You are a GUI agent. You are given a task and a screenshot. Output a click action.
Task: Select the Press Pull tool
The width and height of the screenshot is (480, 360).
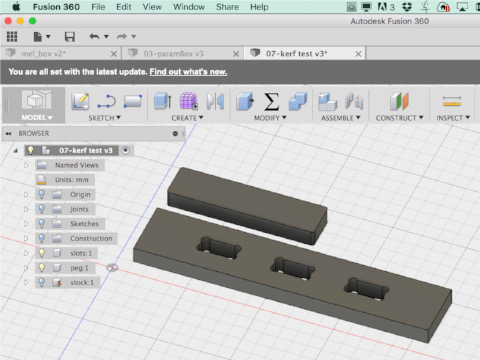click(x=245, y=101)
